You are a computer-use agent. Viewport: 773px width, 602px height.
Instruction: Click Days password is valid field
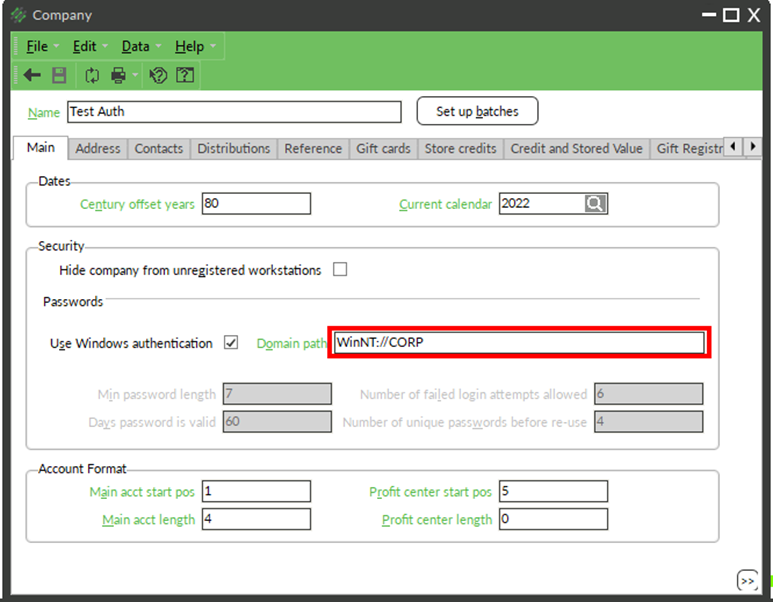(x=277, y=422)
